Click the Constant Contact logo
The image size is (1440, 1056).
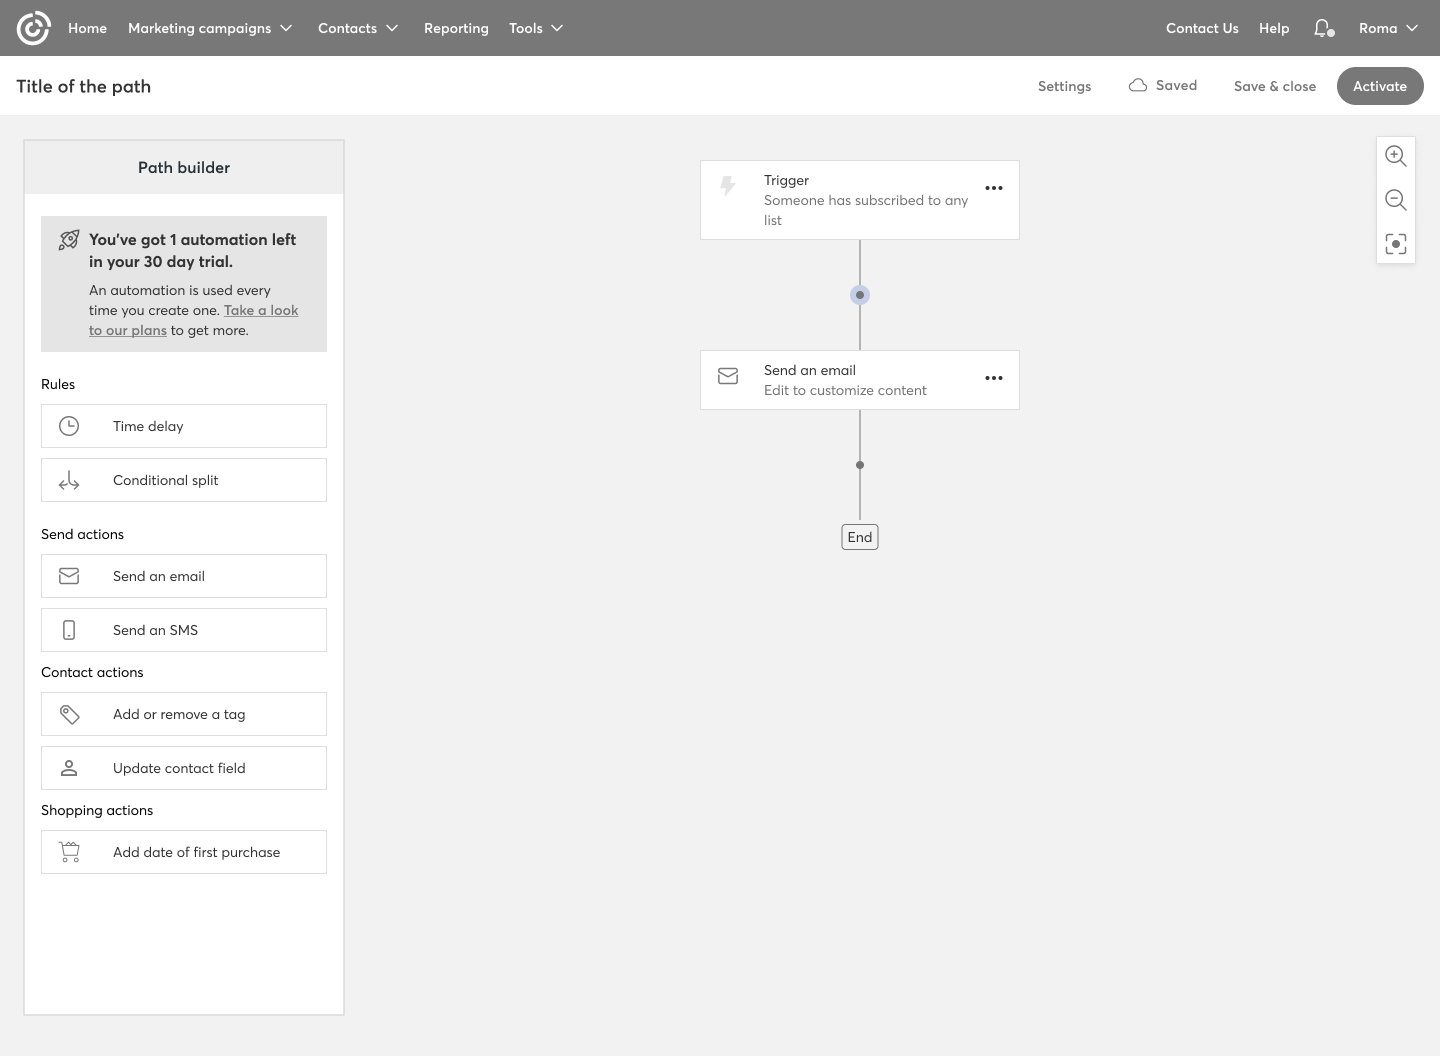click(33, 28)
